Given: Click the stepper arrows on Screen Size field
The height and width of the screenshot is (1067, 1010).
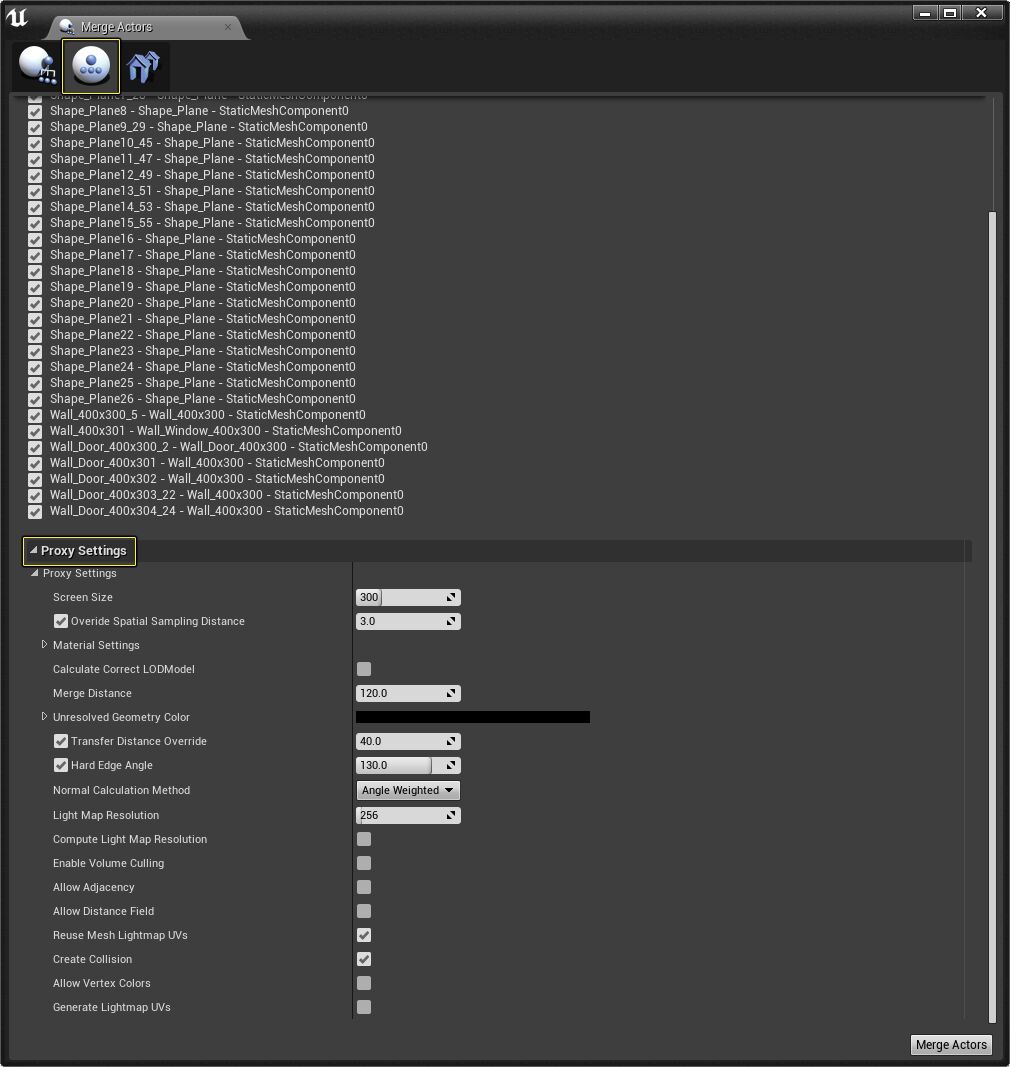Looking at the screenshot, I should [x=452, y=597].
